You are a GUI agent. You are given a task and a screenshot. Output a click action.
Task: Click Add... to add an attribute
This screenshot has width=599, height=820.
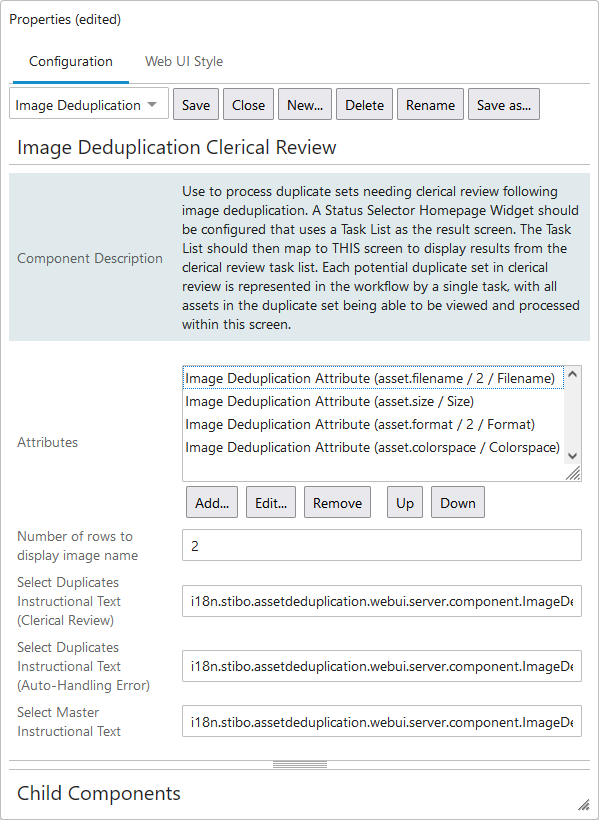(212, 503)
